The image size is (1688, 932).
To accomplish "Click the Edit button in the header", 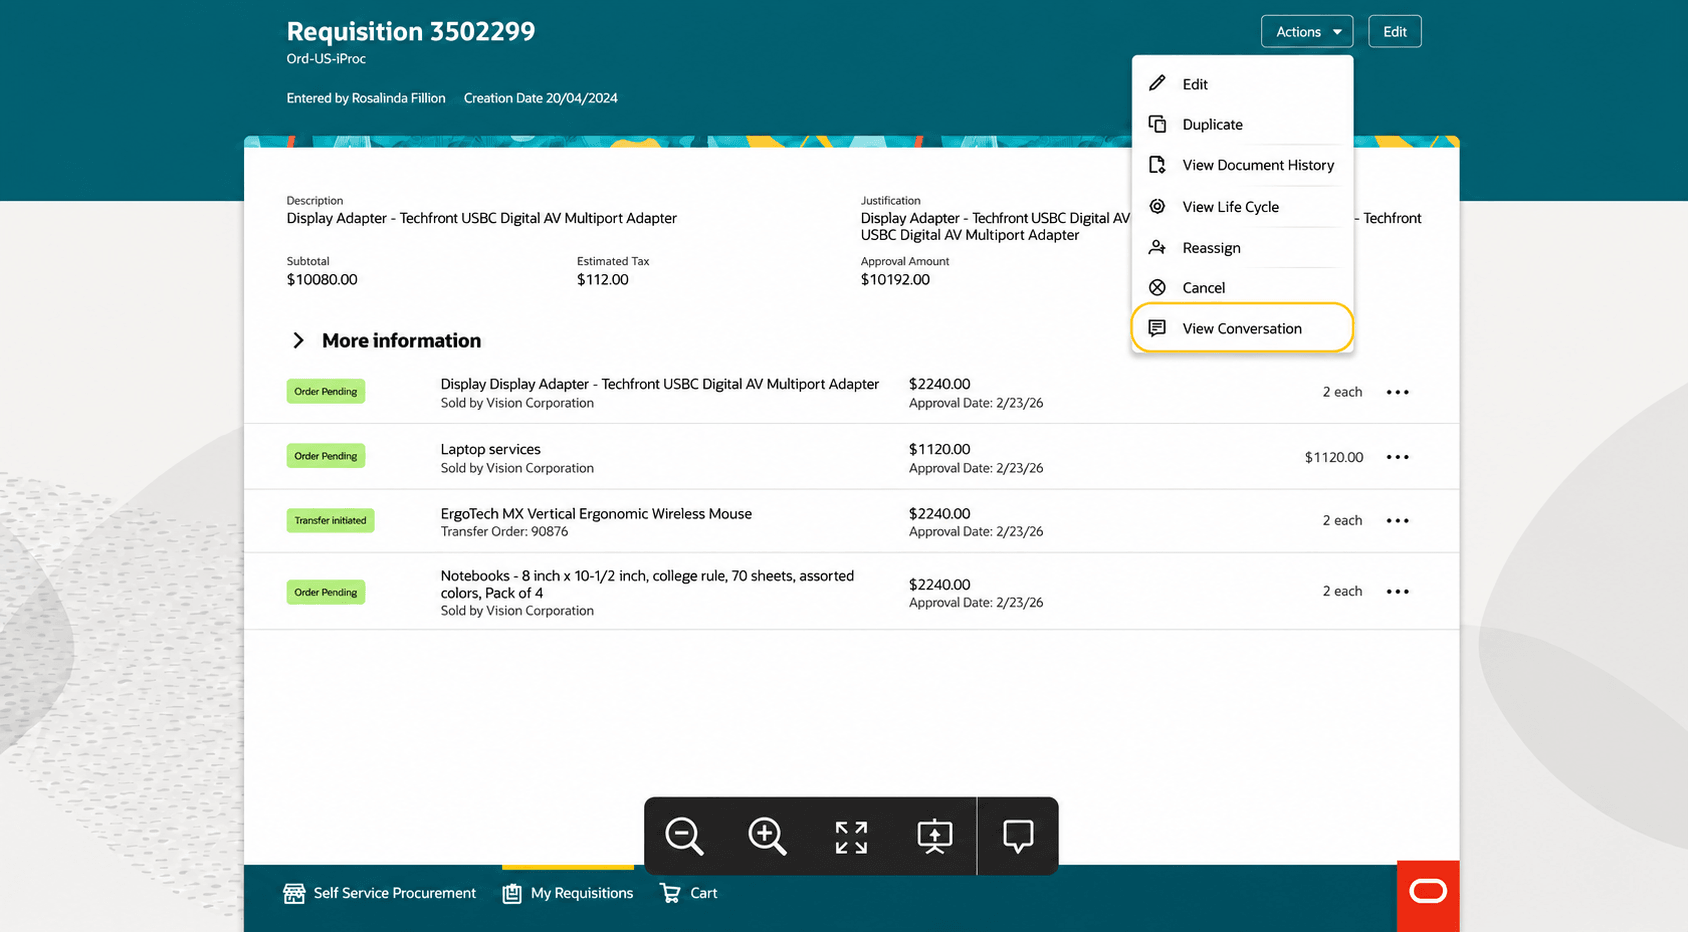I will point(1395,32).
